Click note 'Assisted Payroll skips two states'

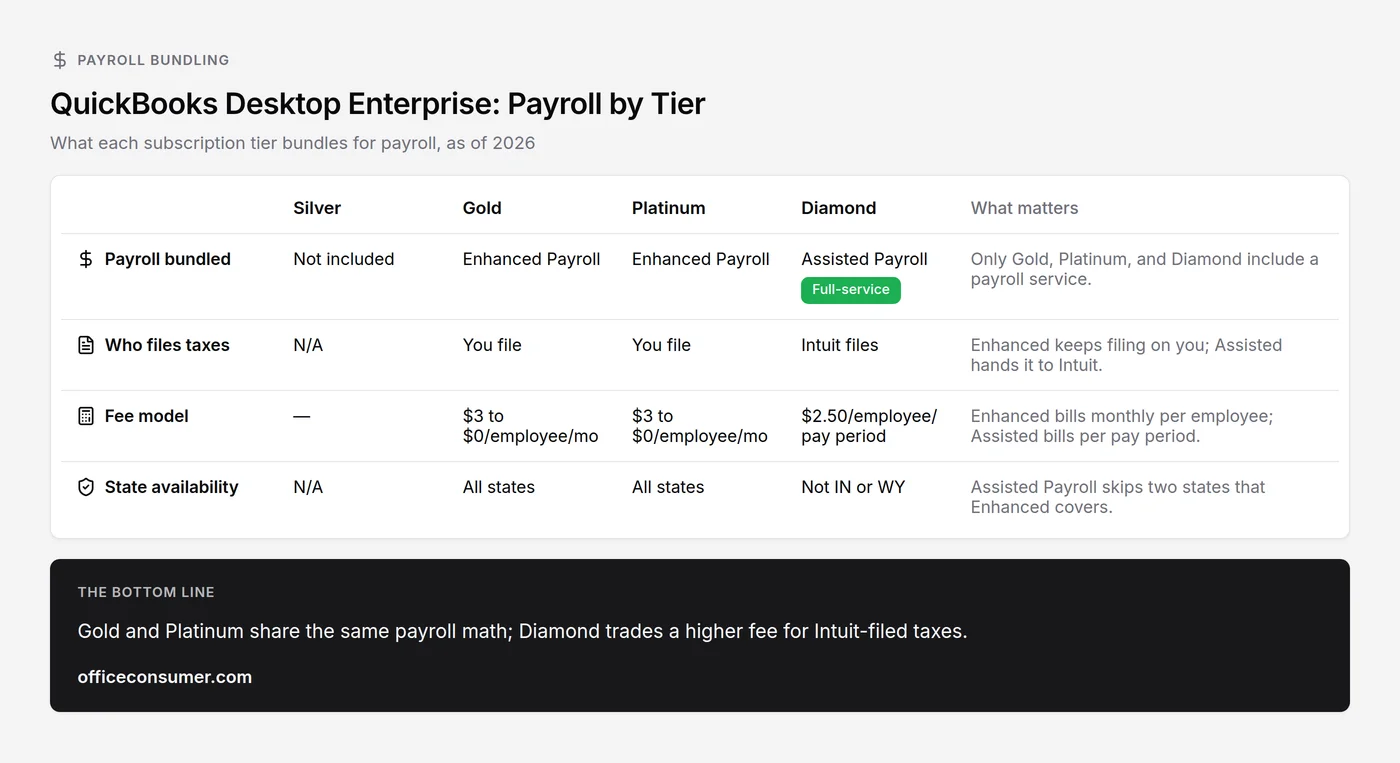pyautogui.click(x=1118, y=497)
